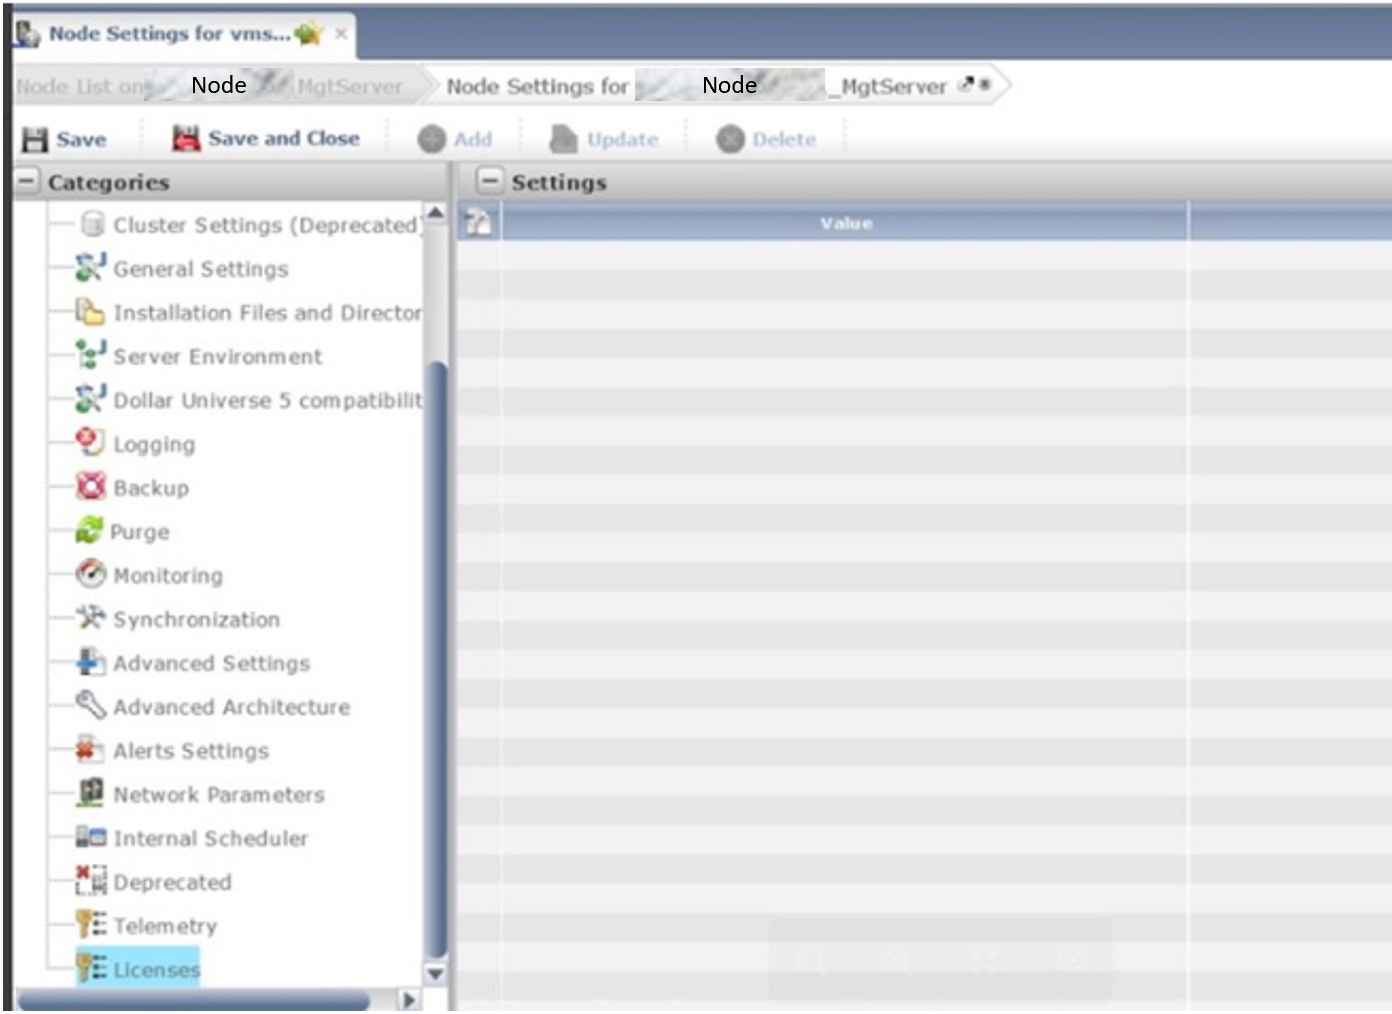This screenshot has height=1014, width=1392.
Task: Click the Network Parameters icon
Action: pyautogui.click(x=90, y=793)
